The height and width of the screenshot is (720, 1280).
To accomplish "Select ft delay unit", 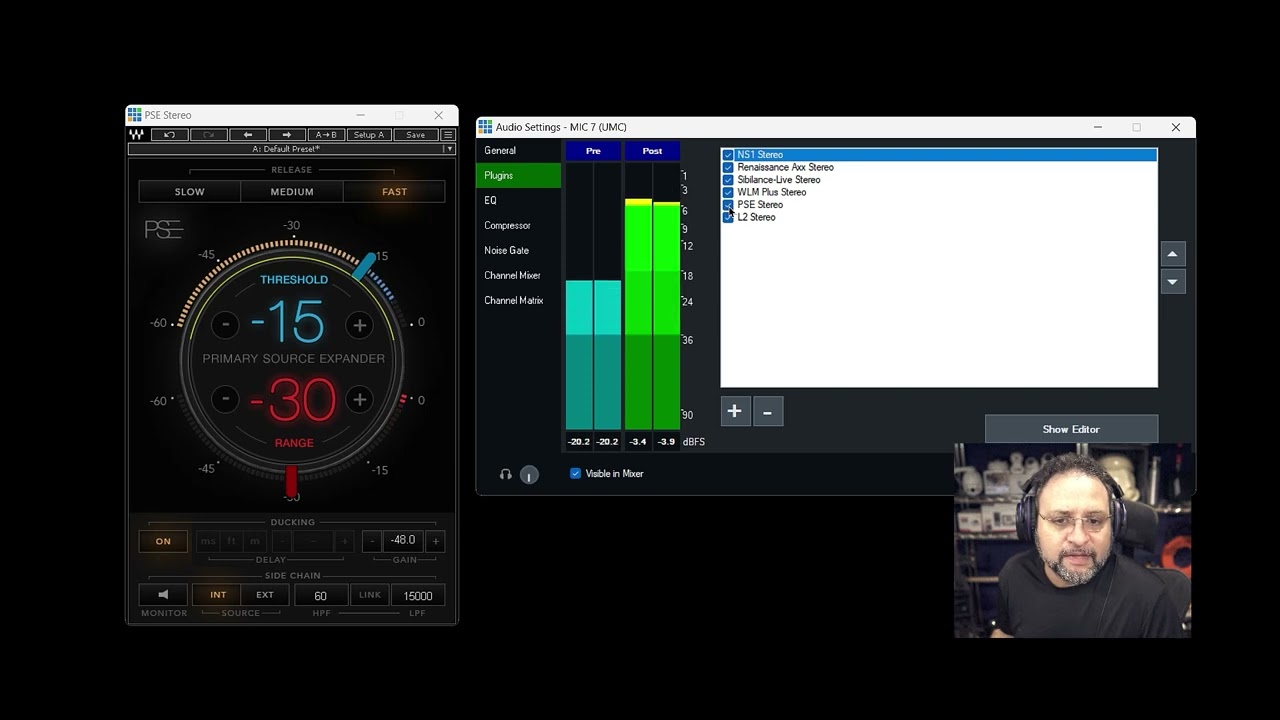I will (231, 541).
